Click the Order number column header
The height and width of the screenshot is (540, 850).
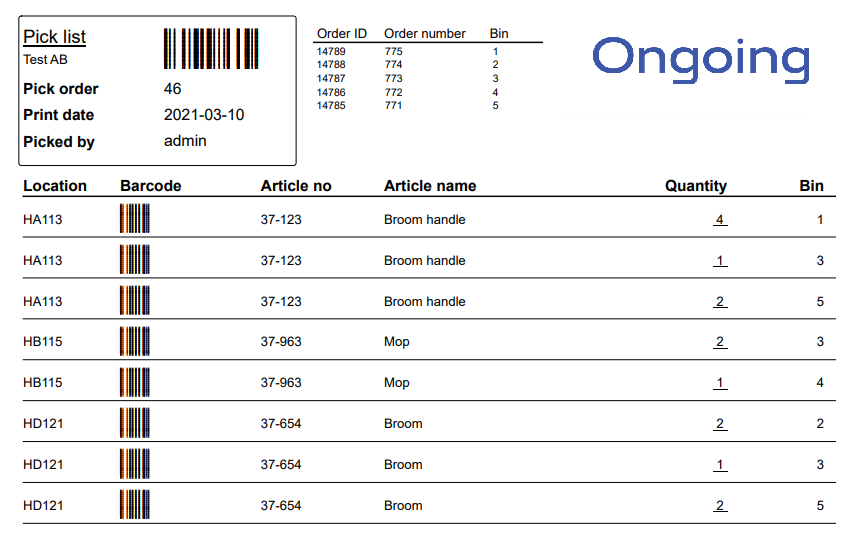tap(424, 34)
